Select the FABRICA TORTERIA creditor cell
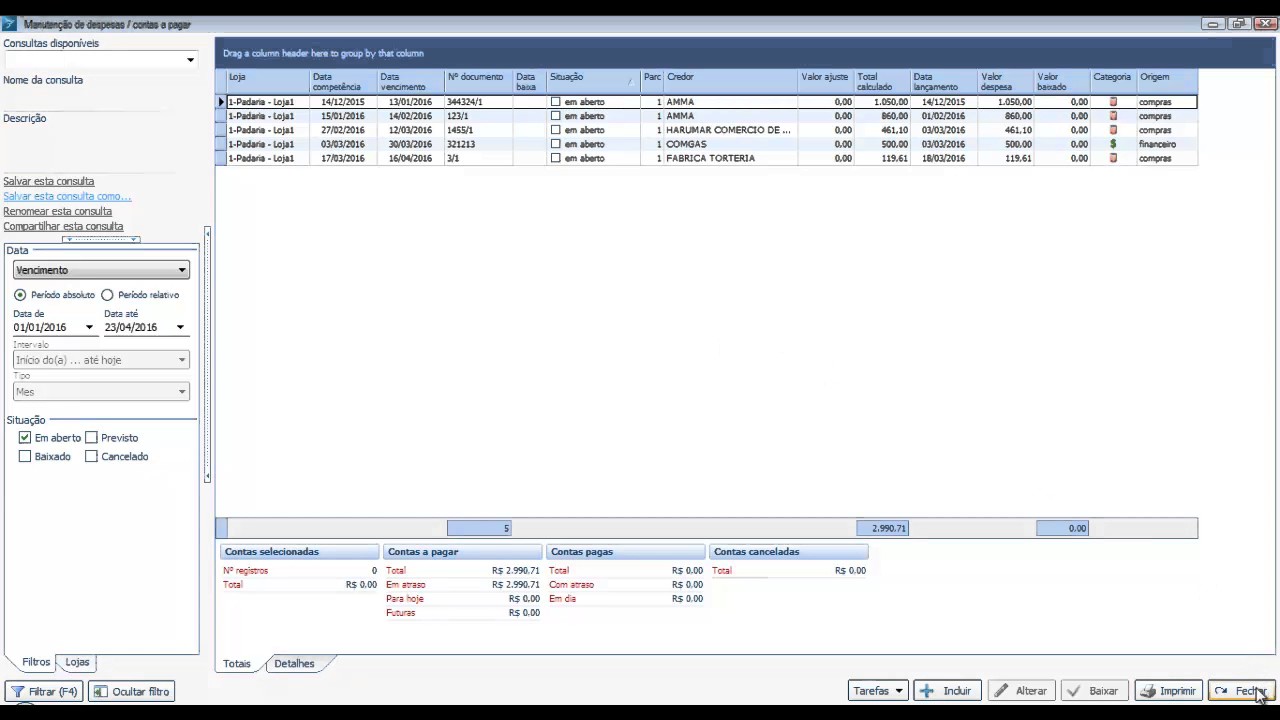This screenshot has width=1280, height=720. pos(730,158)
